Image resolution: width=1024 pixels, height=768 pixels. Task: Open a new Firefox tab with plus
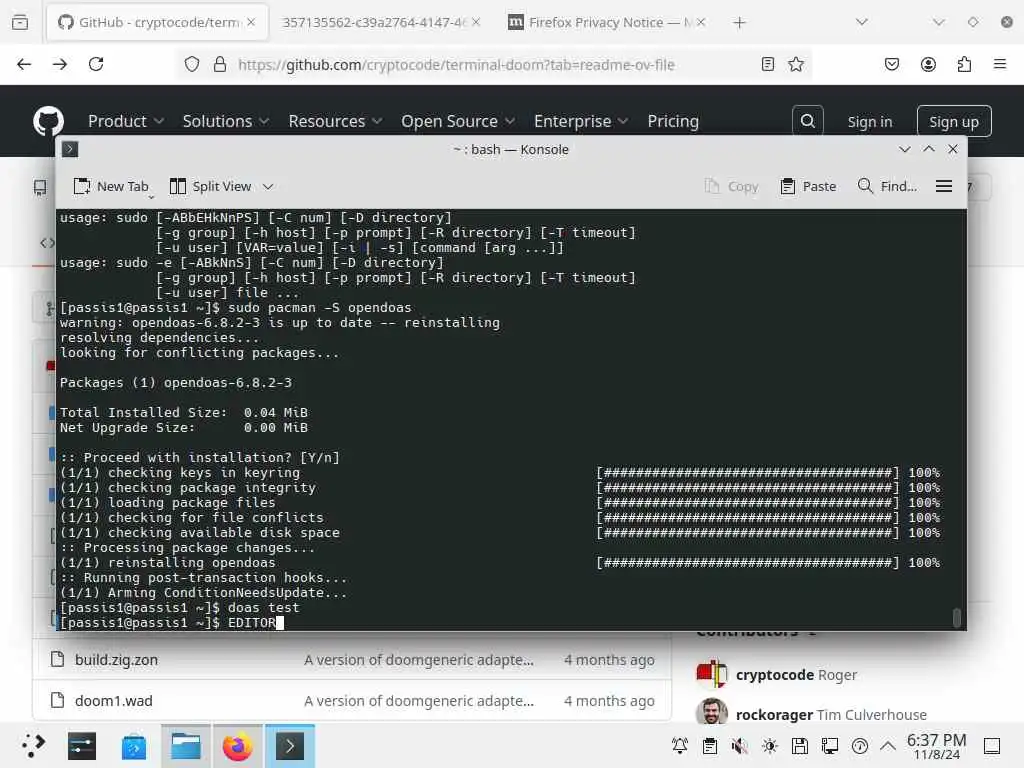pos(739,22)
